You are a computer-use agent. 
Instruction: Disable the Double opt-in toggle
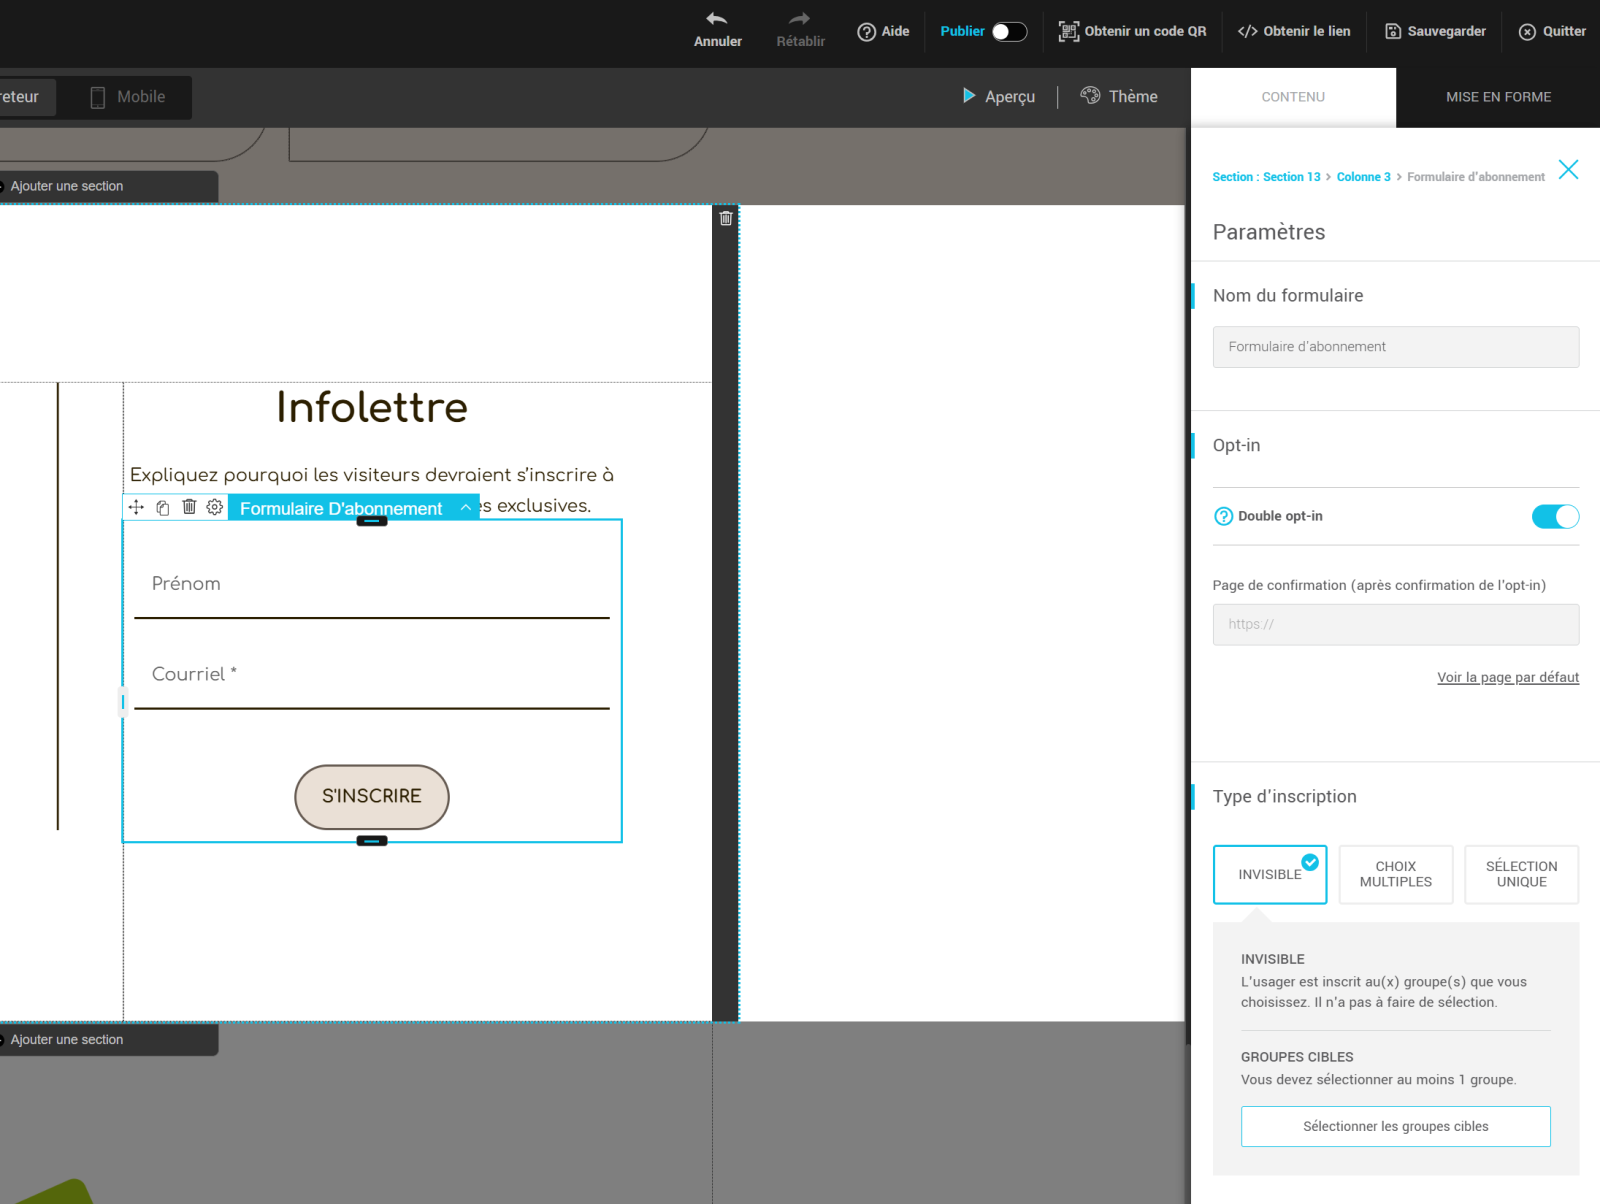coord(1555,516)
